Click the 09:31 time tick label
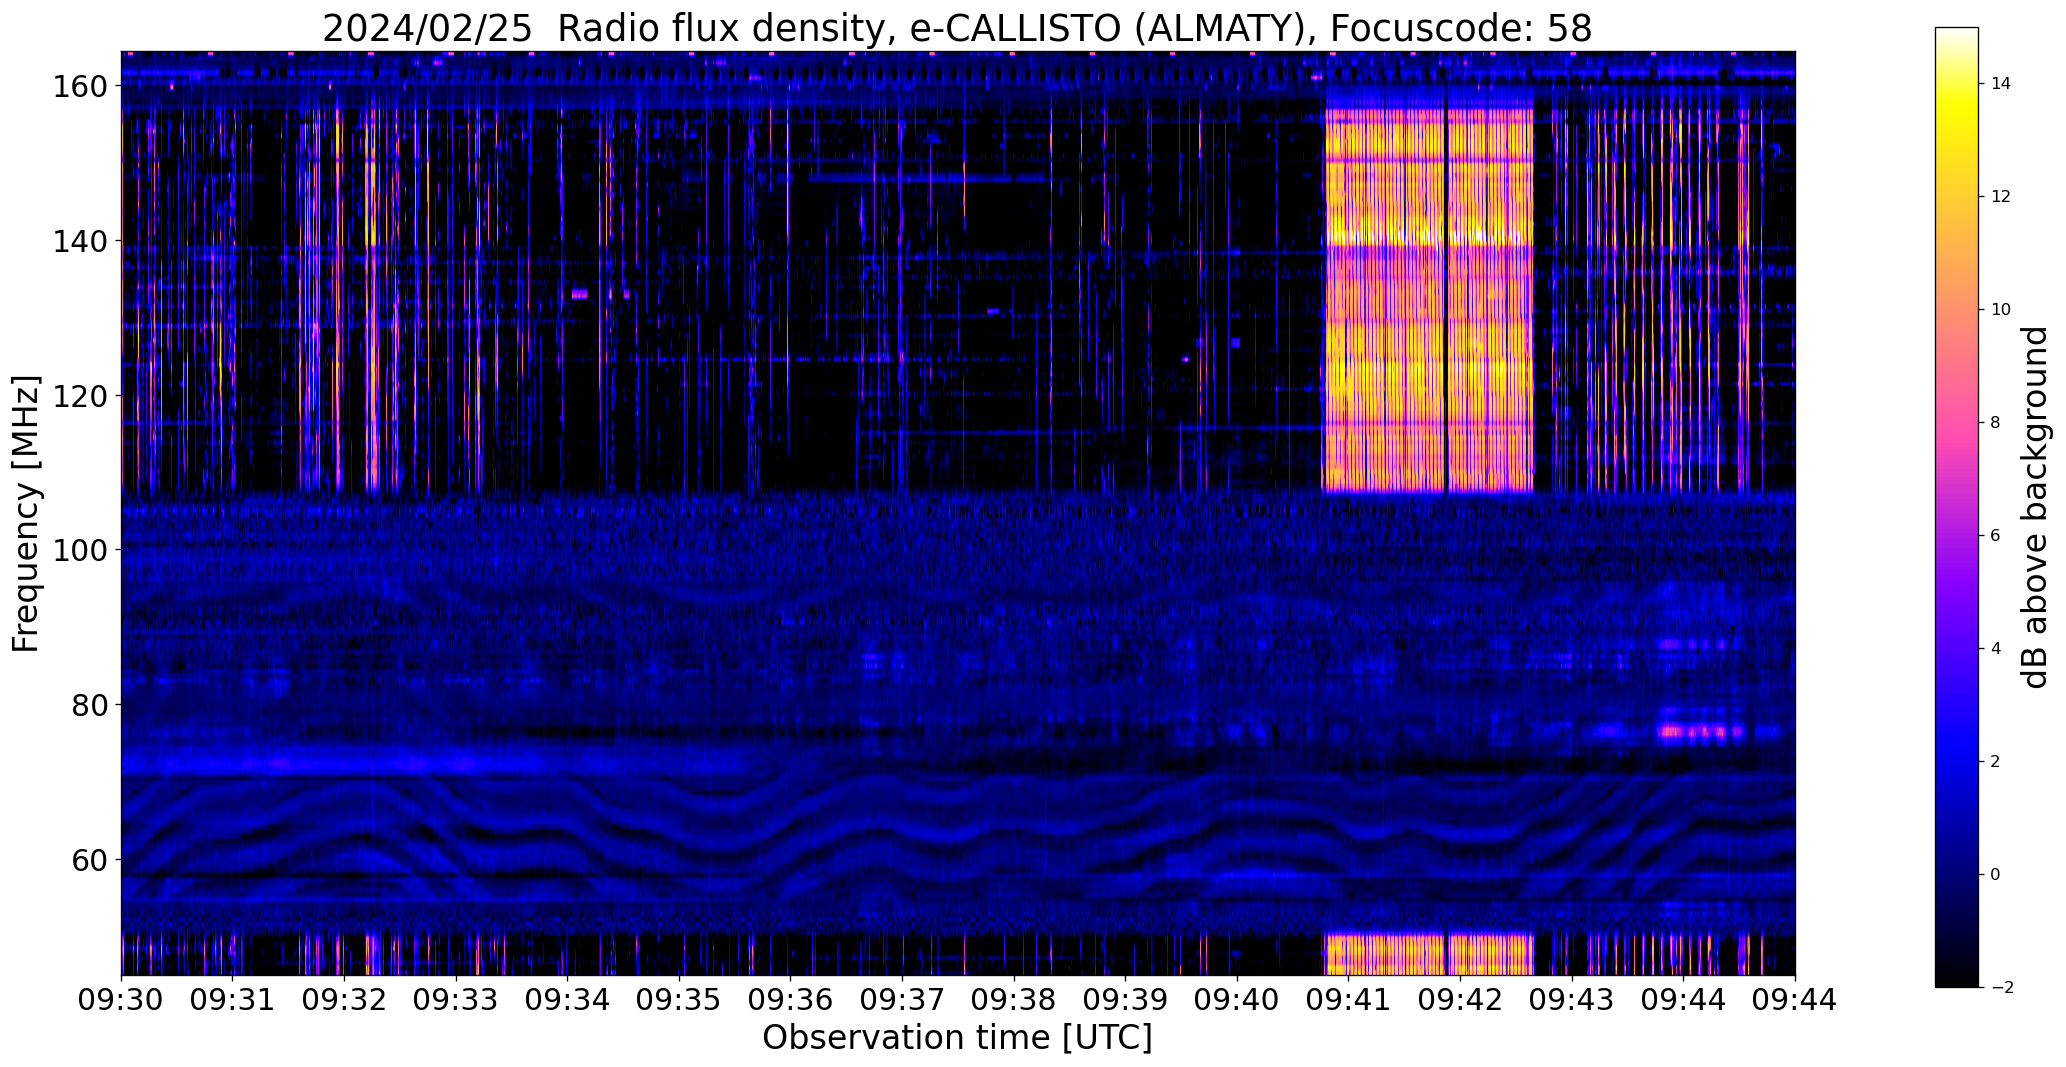 pos(233,999)
